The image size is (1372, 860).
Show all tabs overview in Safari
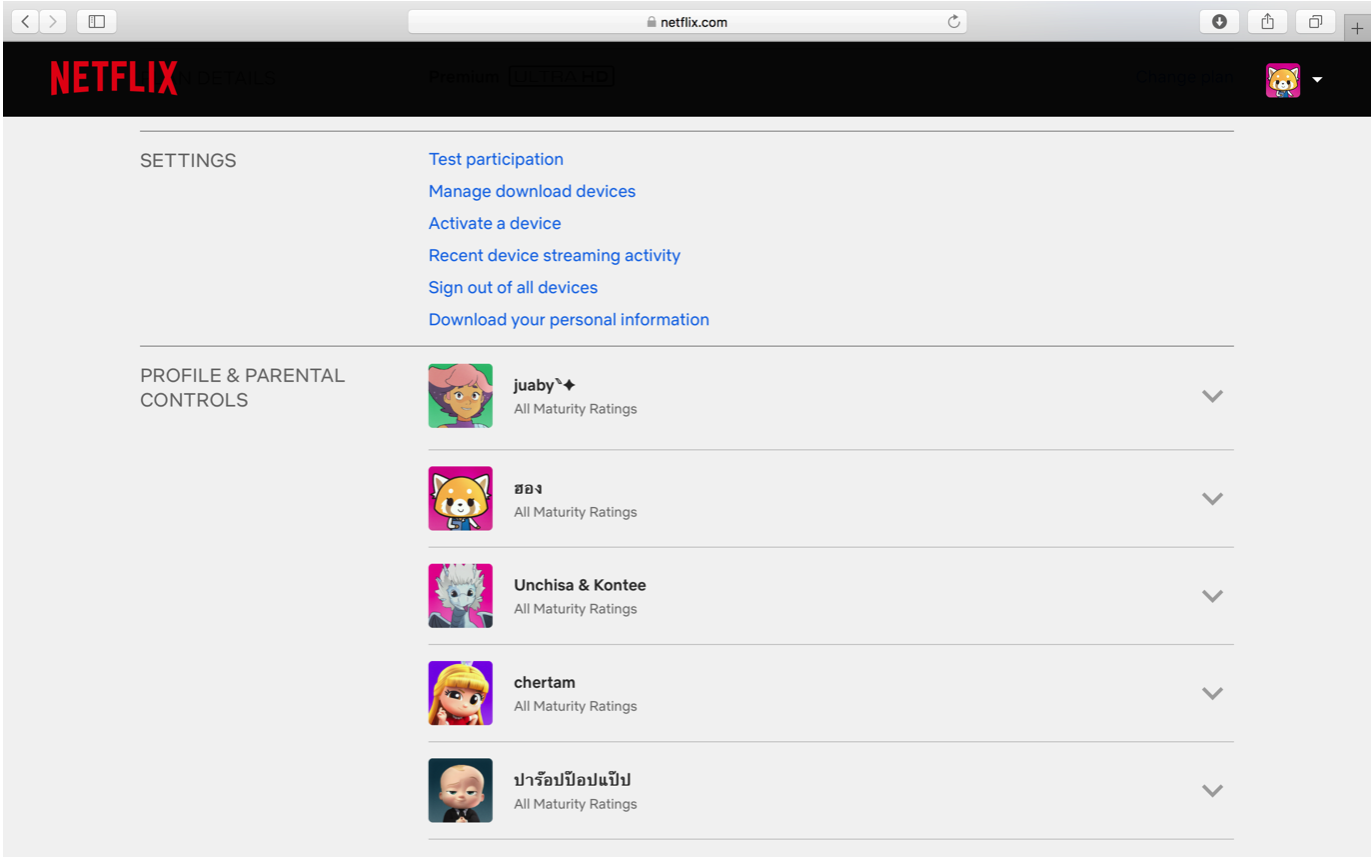1315,21
